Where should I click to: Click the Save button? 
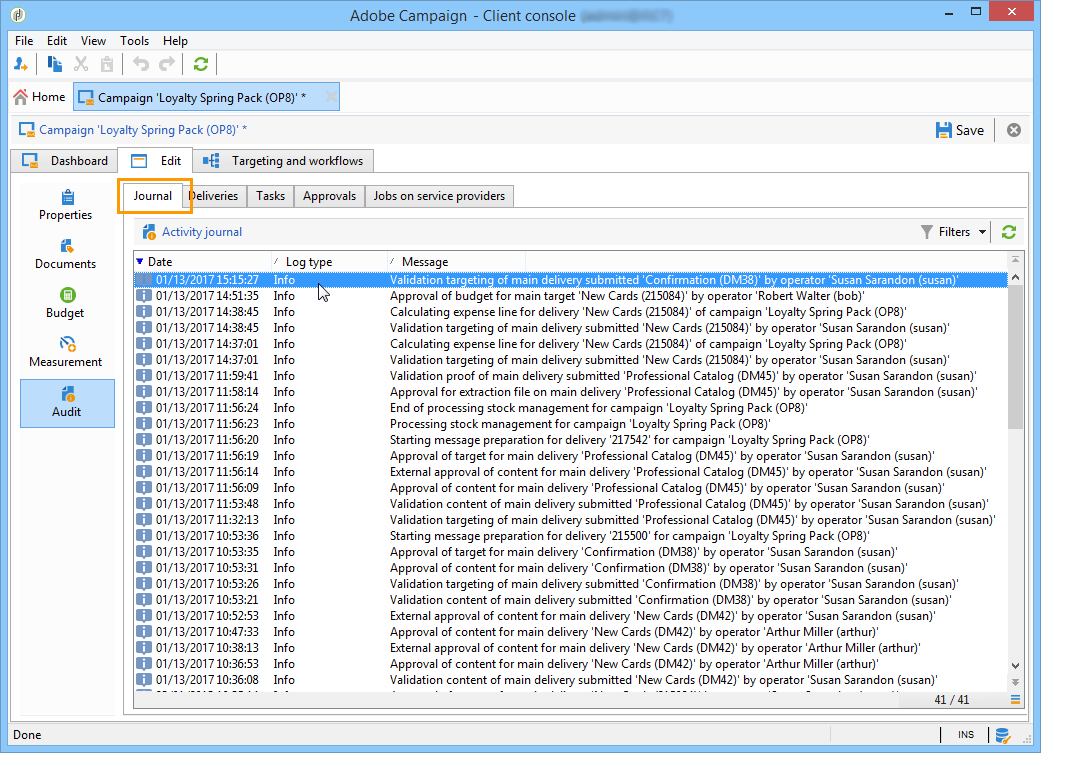coord(959,130)
